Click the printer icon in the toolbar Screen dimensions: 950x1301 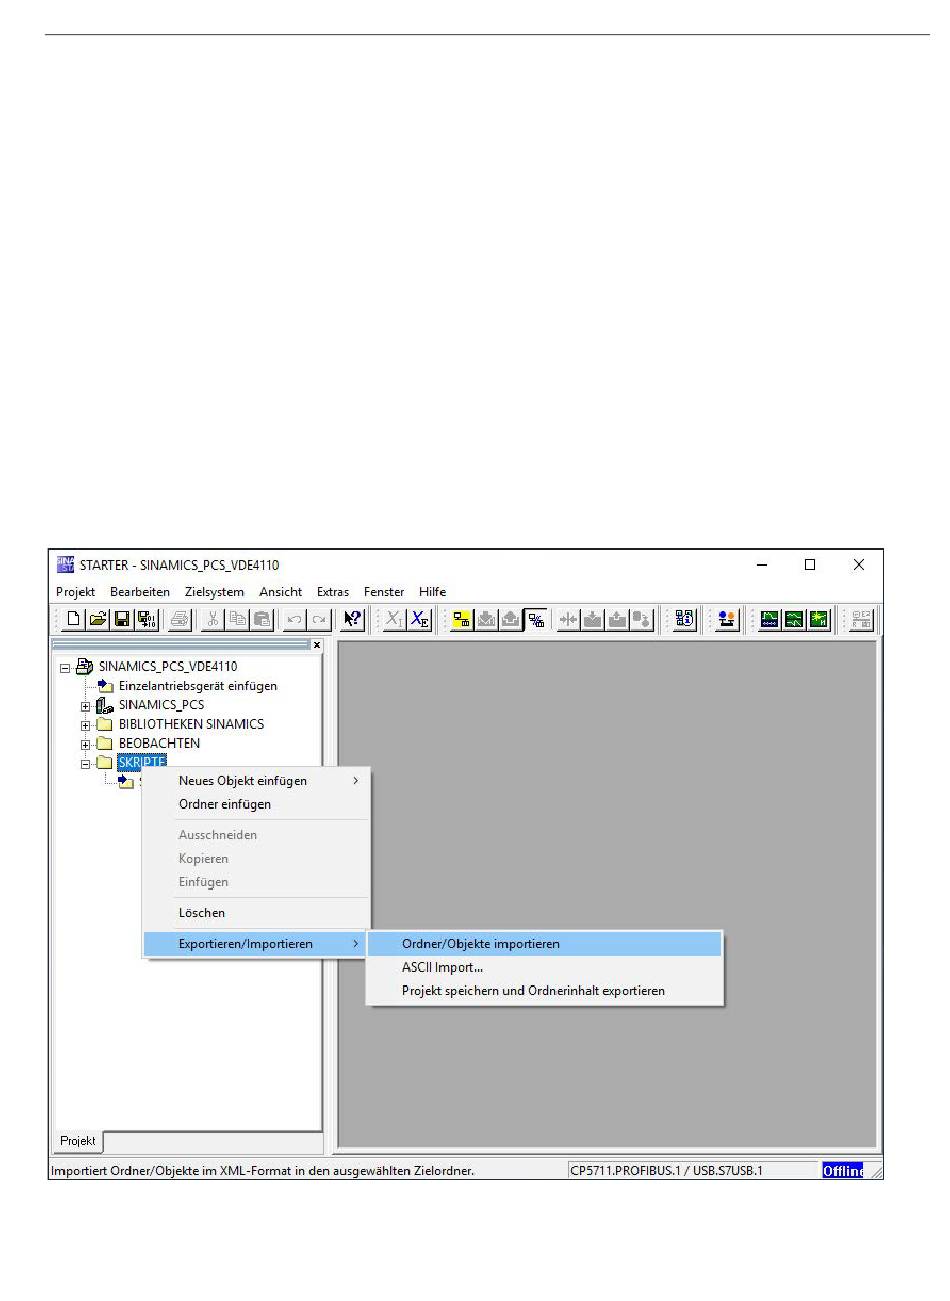[180, 620]
